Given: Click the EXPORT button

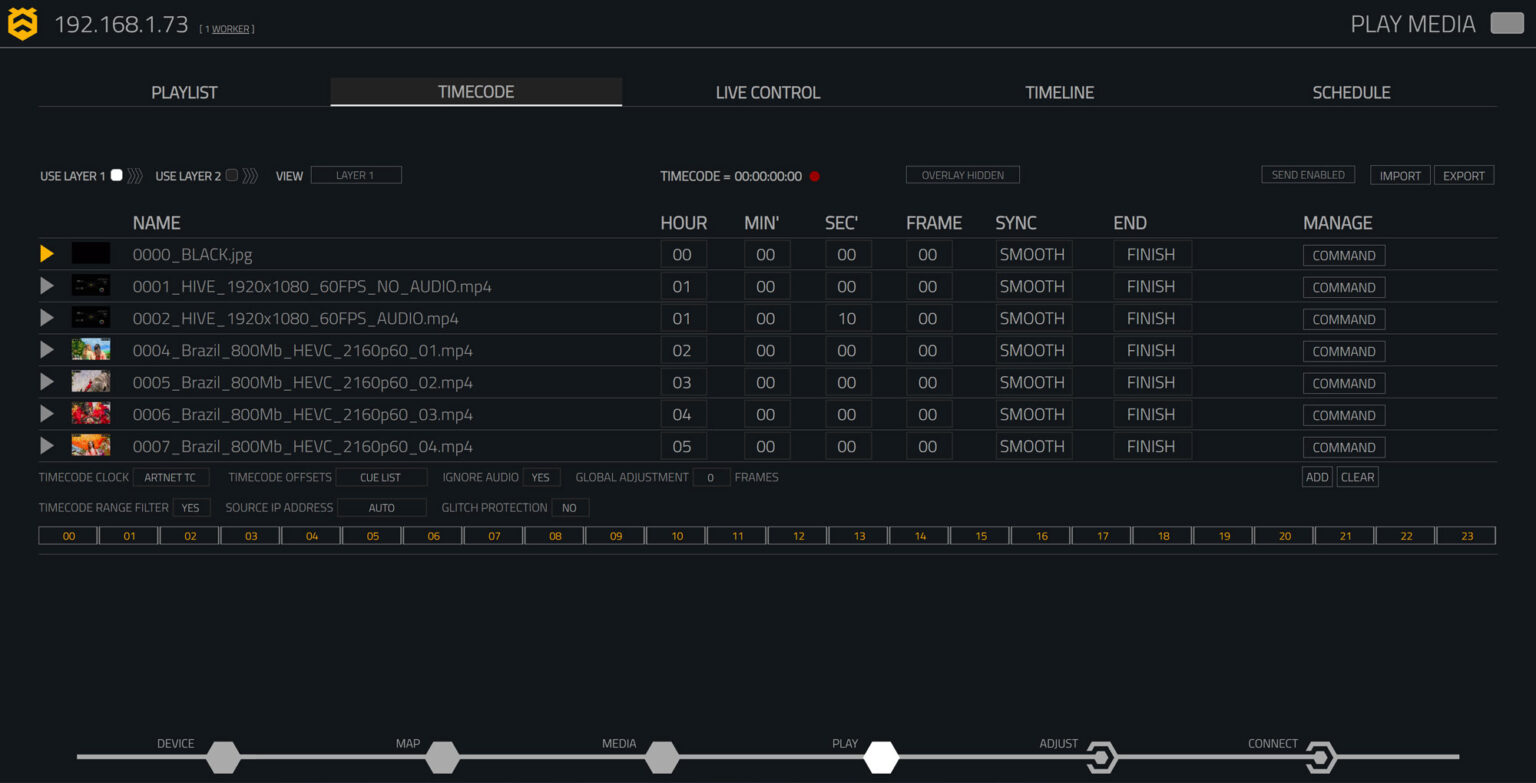Looking at the screenshot, I should pyautogui.click(x=1464, y=174).
